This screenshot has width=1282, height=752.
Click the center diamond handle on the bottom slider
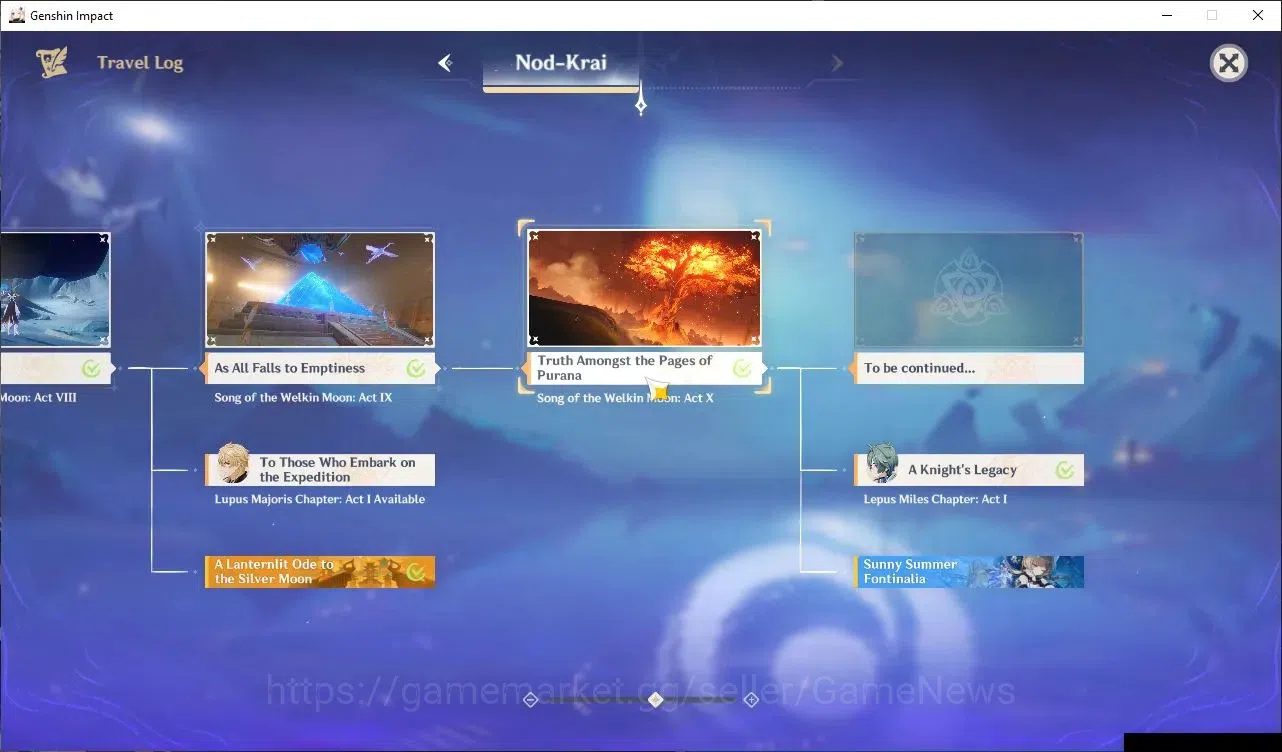pos(656,699)
